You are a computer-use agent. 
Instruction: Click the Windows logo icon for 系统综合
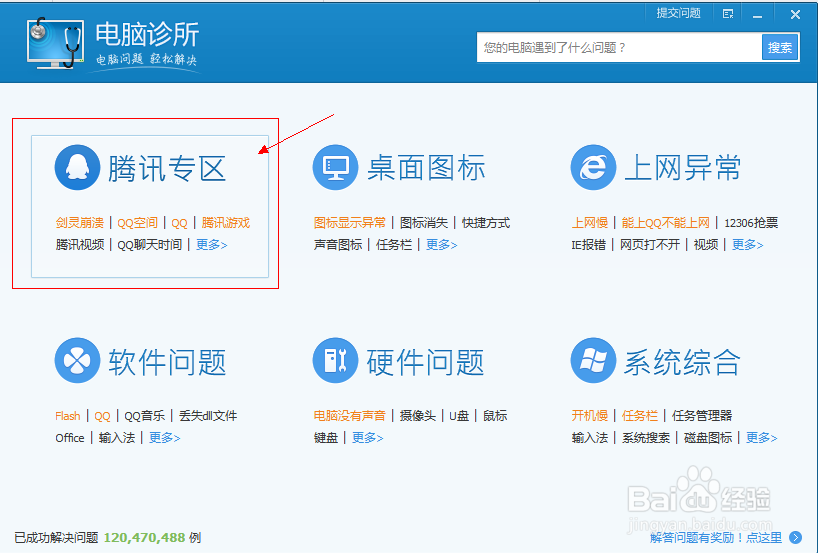[593, 360]
